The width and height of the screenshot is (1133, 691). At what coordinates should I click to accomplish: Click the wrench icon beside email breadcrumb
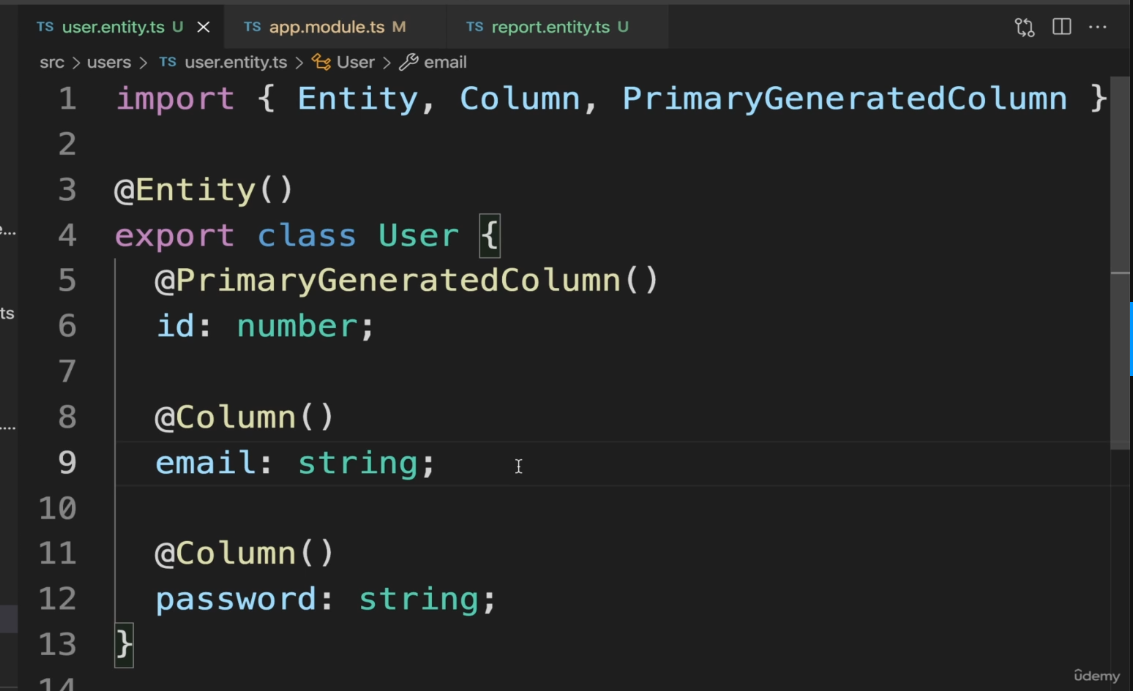tap(408, 62)
